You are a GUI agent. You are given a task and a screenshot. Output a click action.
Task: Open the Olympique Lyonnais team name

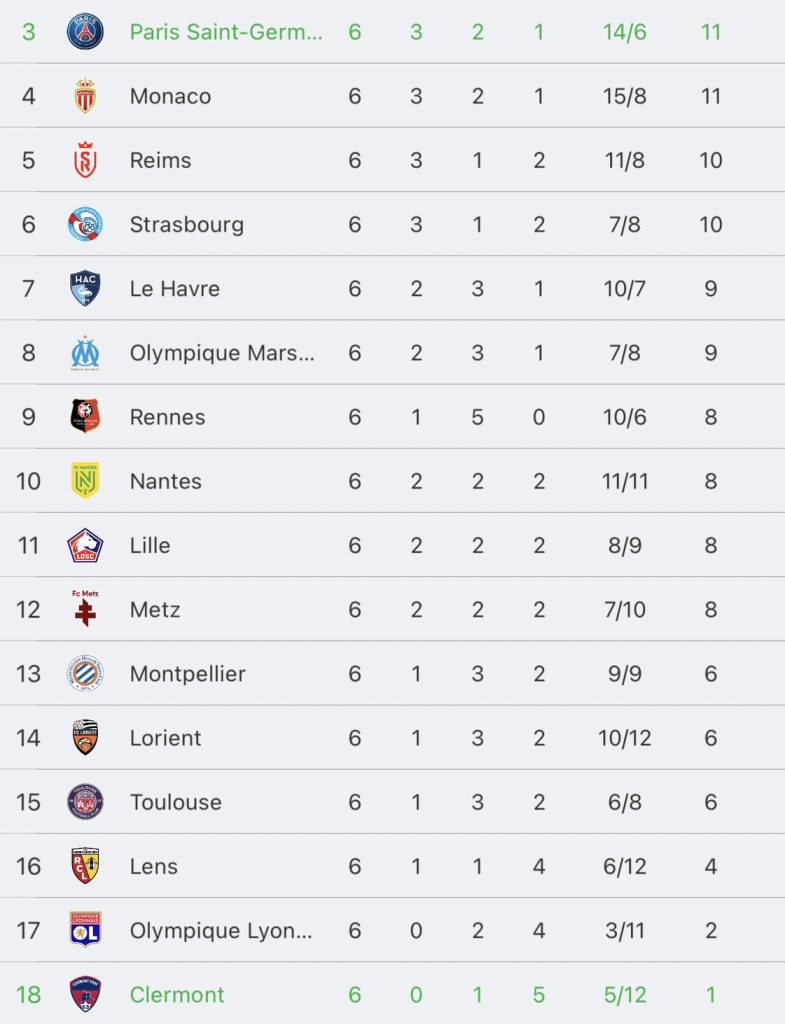pos(221,930)
